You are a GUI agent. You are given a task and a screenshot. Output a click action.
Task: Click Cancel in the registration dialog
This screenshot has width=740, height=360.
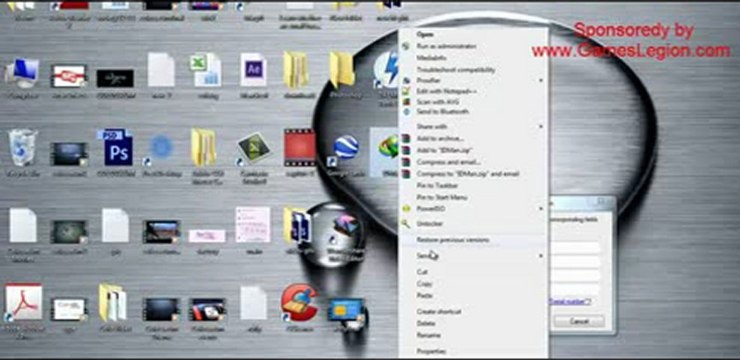579,321
